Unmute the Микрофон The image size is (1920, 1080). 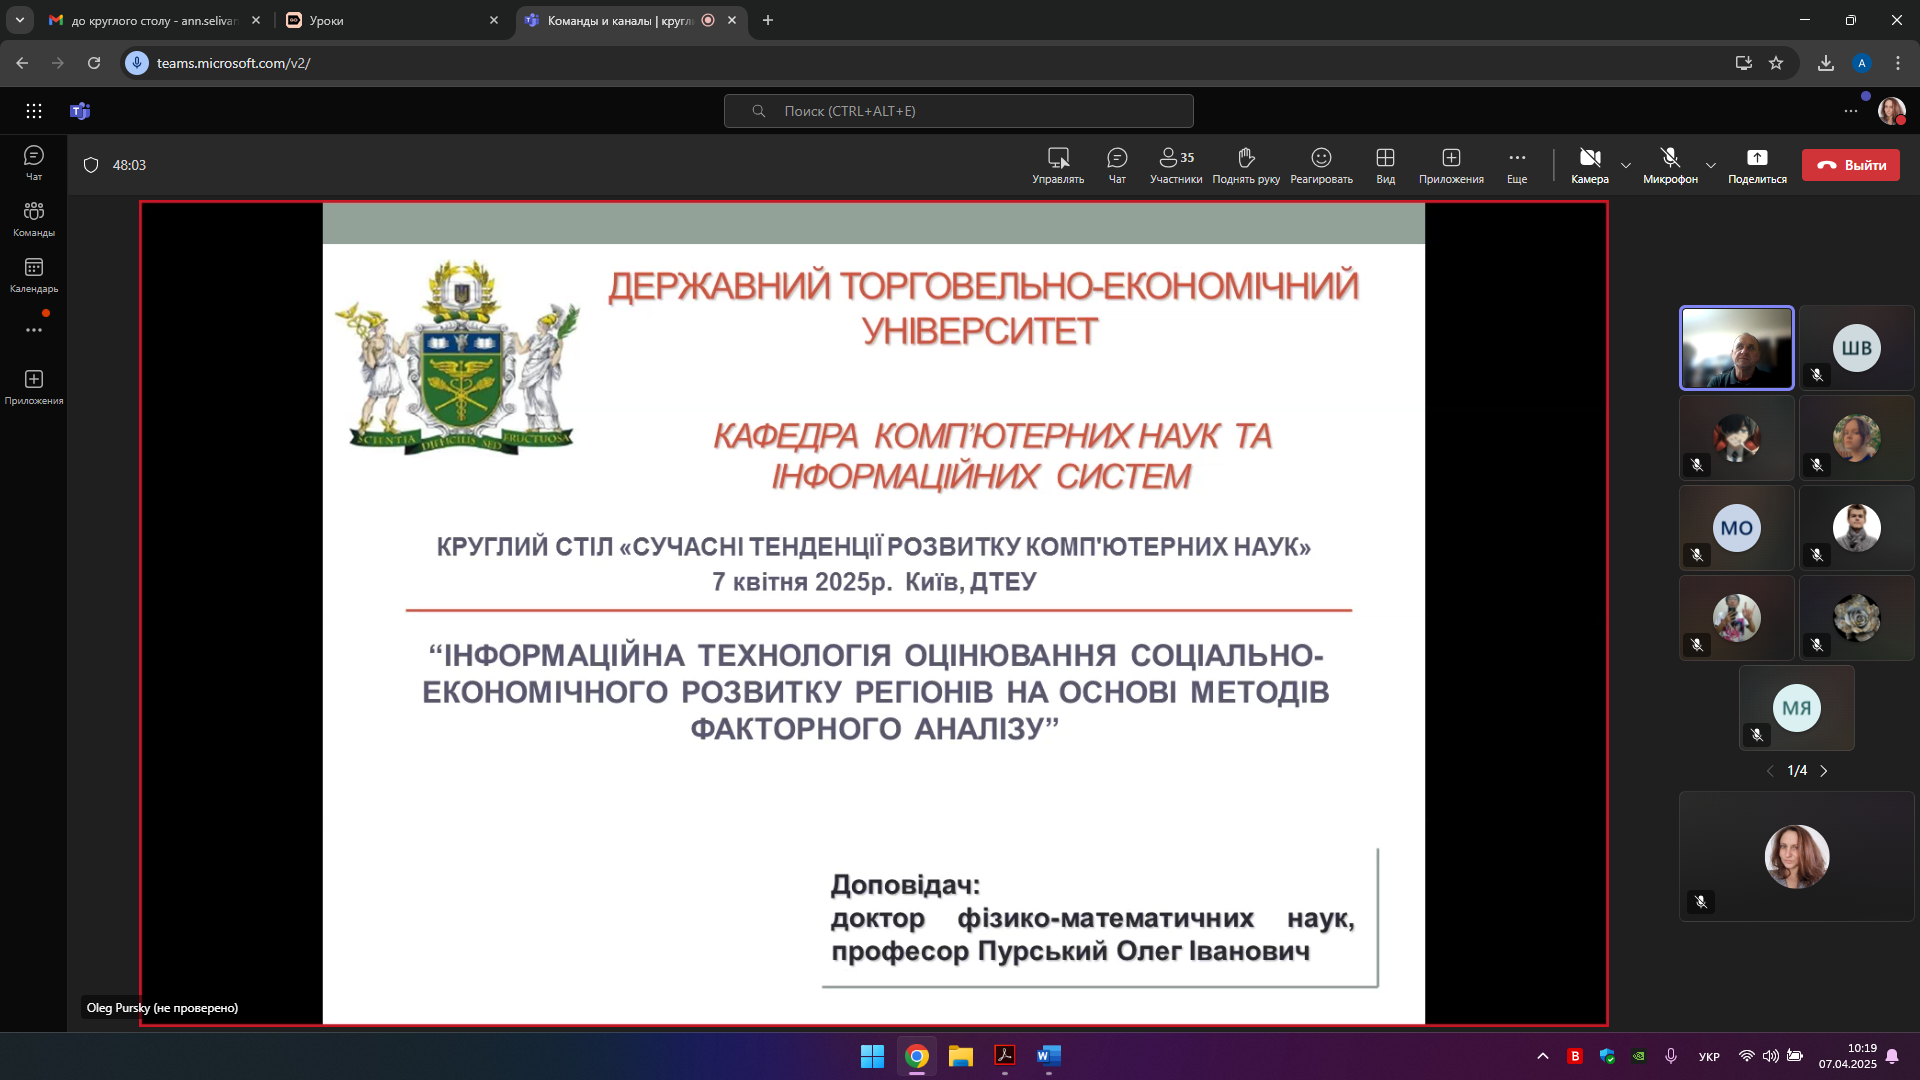pos(1670,165)
